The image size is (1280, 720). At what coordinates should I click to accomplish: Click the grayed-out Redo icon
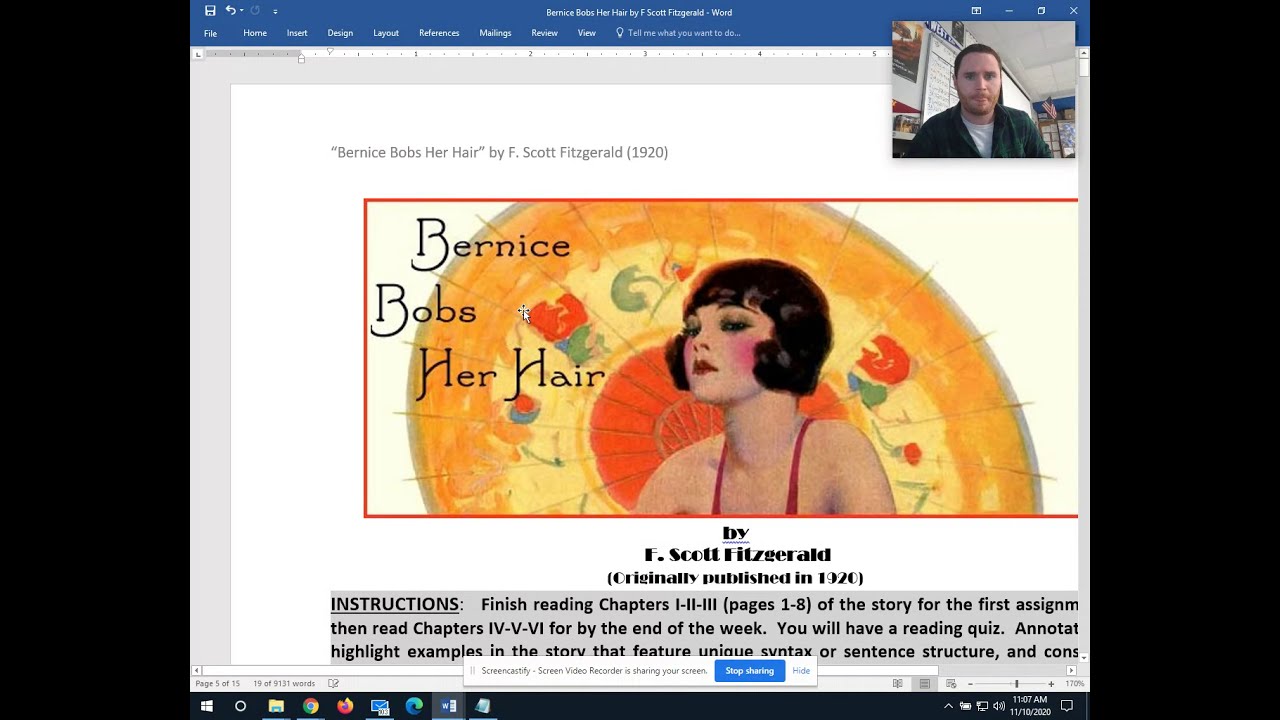click(255, 11)
